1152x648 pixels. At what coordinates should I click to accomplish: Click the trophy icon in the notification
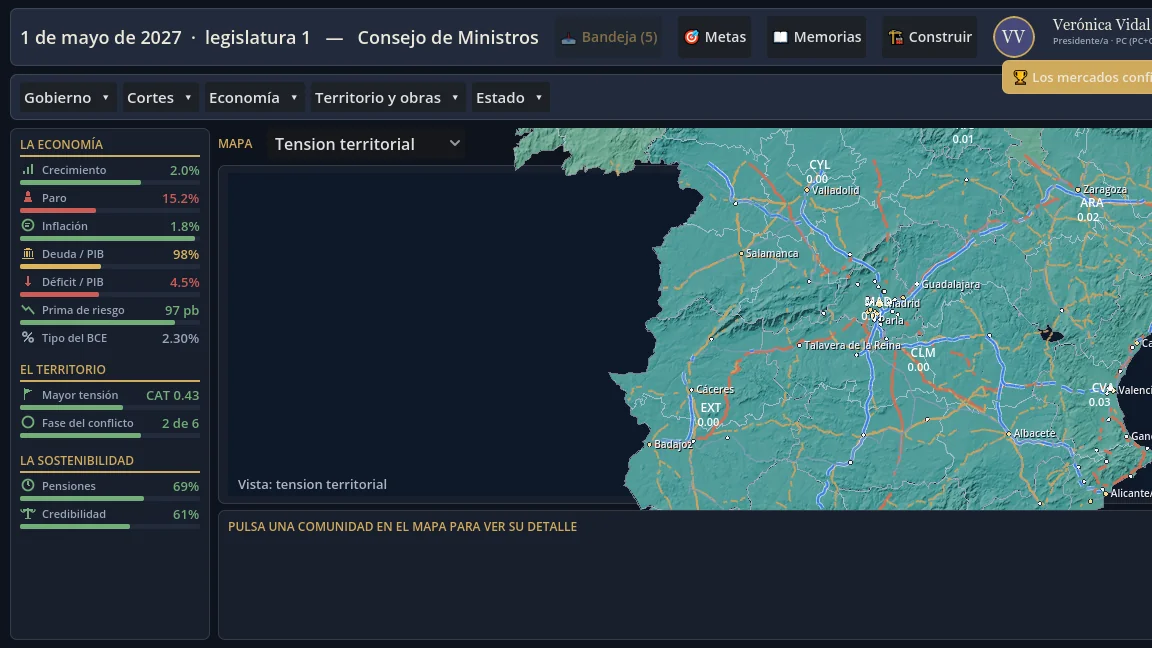pos(1020,77)
